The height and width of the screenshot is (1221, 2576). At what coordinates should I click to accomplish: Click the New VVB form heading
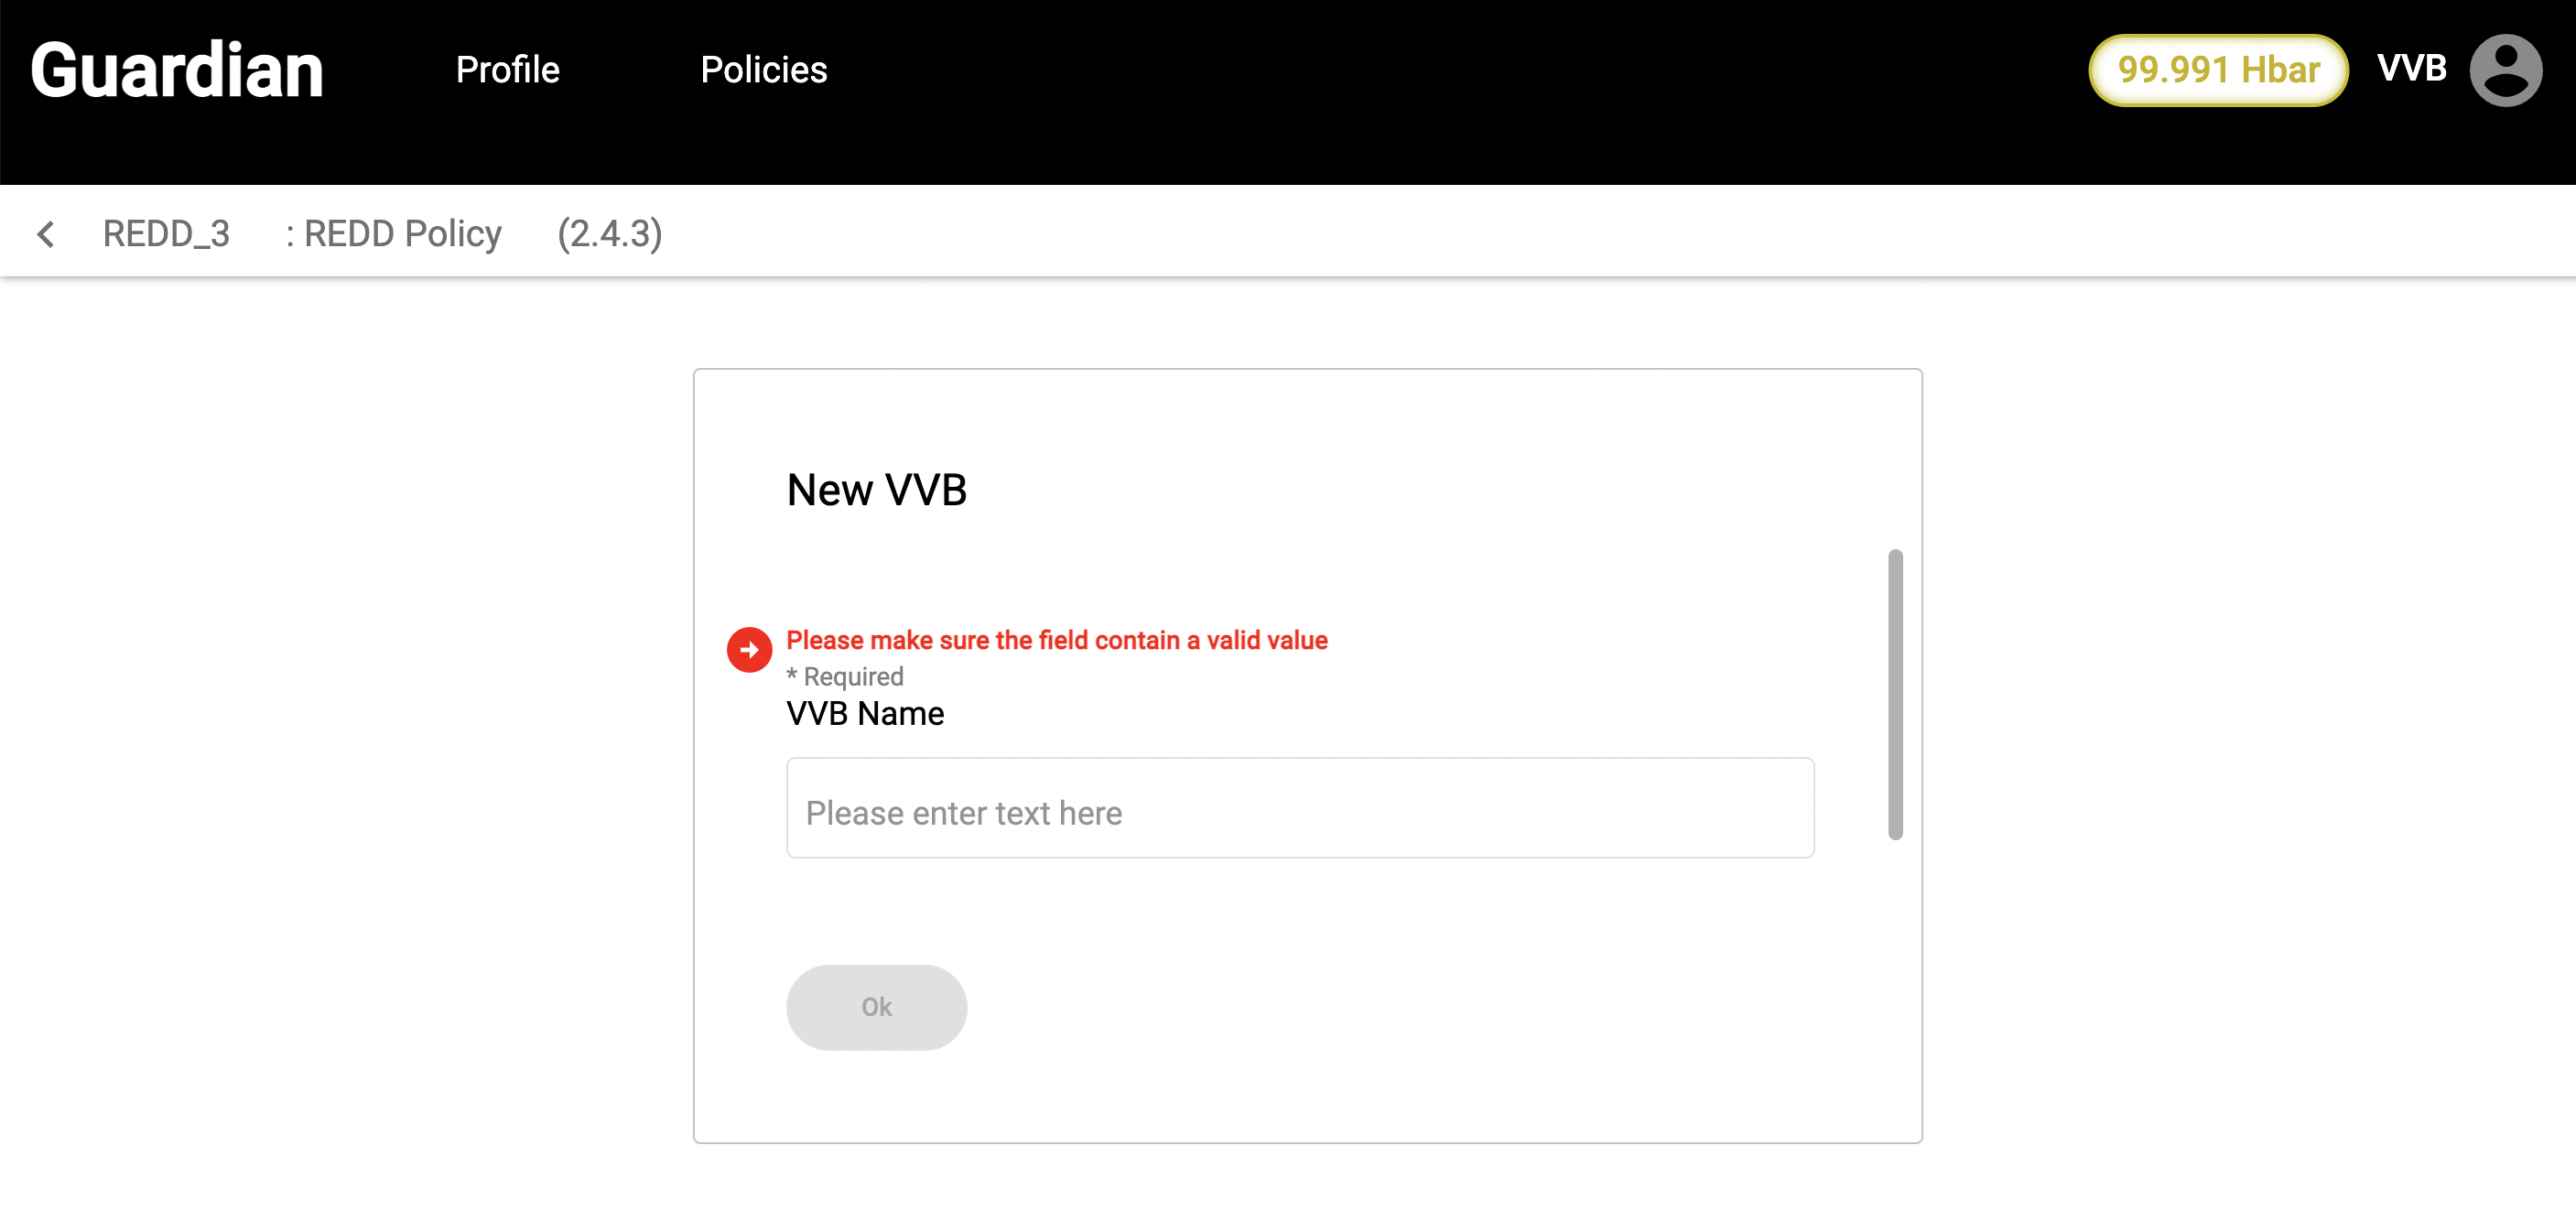point(876,490)
